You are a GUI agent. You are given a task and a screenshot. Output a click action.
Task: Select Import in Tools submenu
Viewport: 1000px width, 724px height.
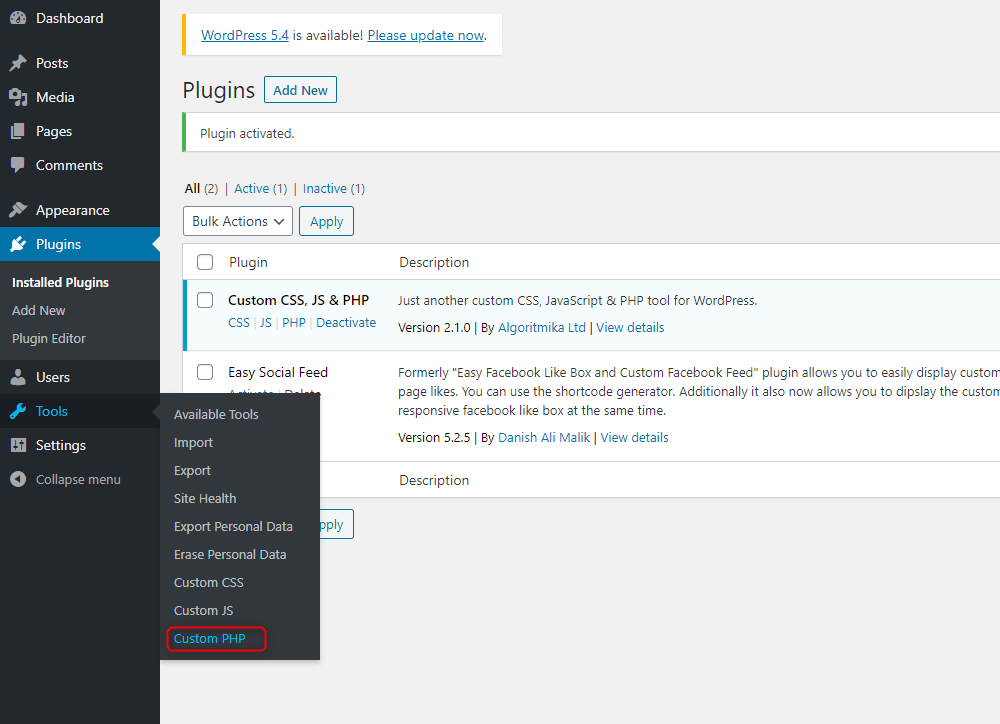click(x=193, y=442)
